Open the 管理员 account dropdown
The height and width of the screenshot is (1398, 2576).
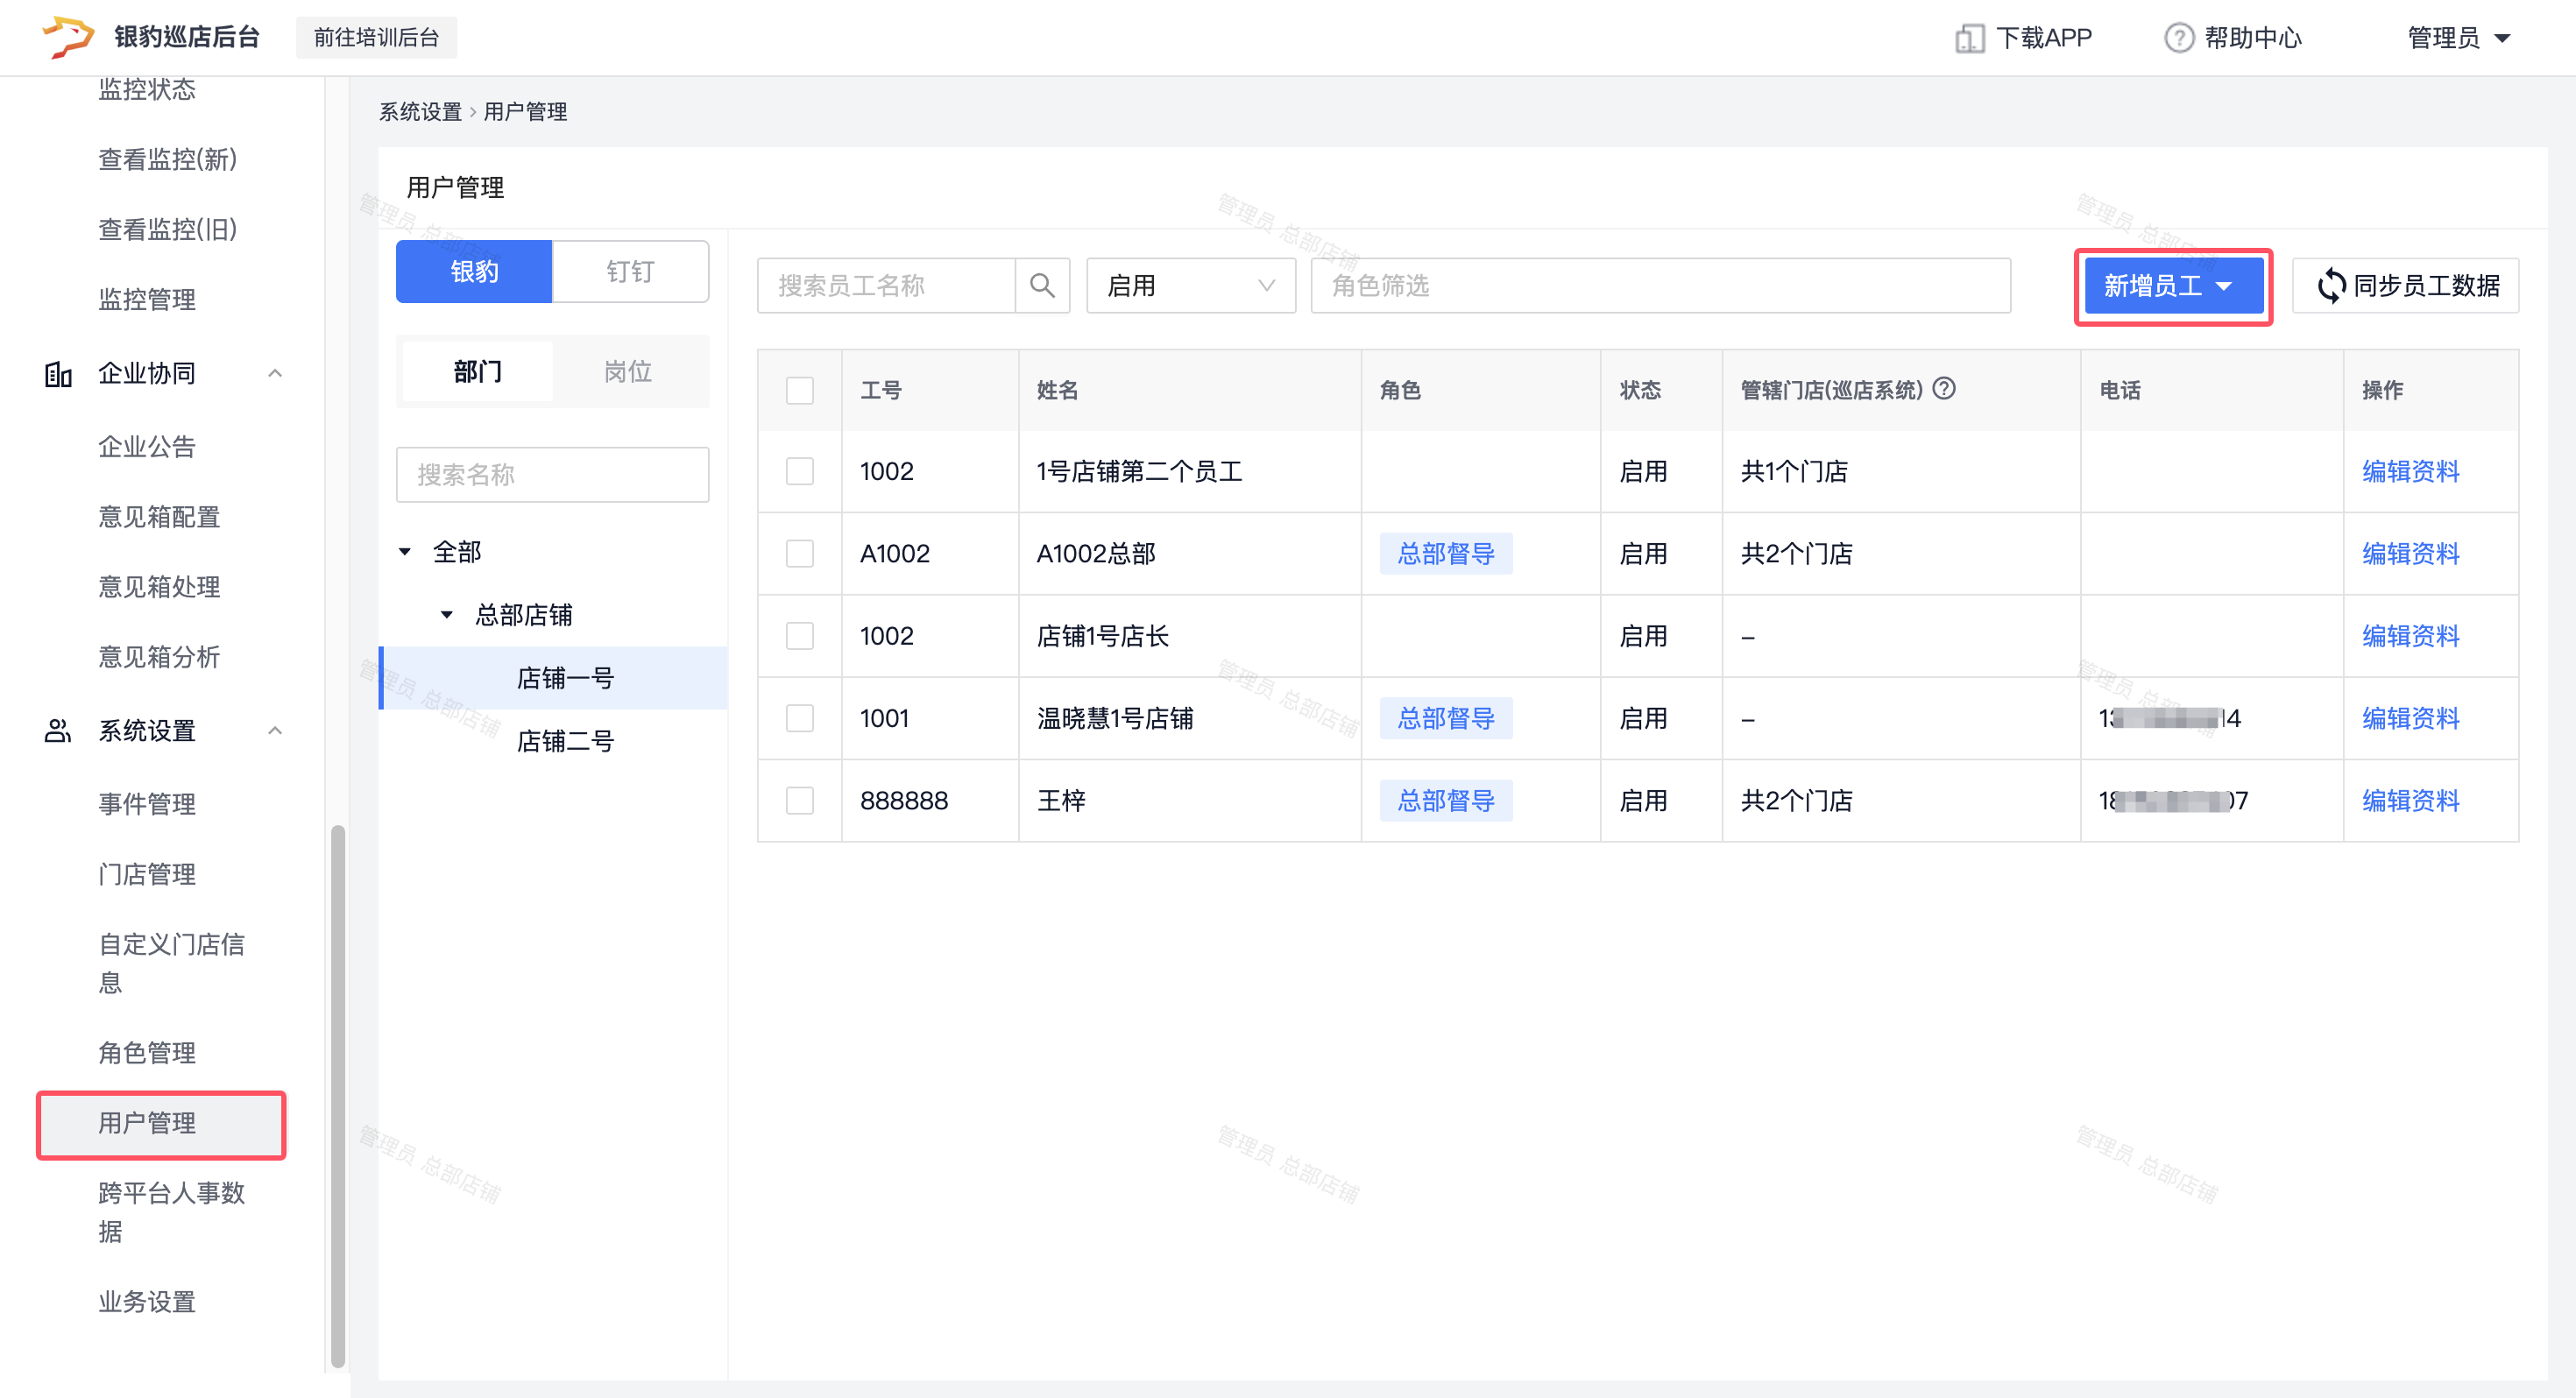point(2458,38)
